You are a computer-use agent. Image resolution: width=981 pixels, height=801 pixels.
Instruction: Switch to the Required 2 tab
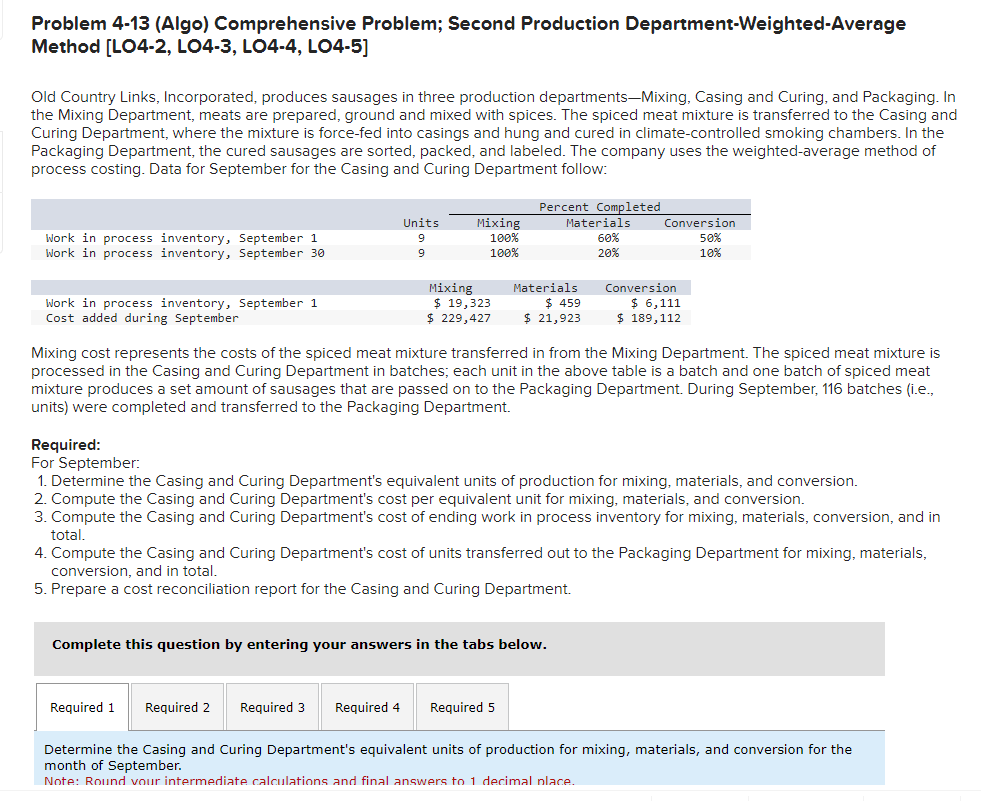coord(177,707)
